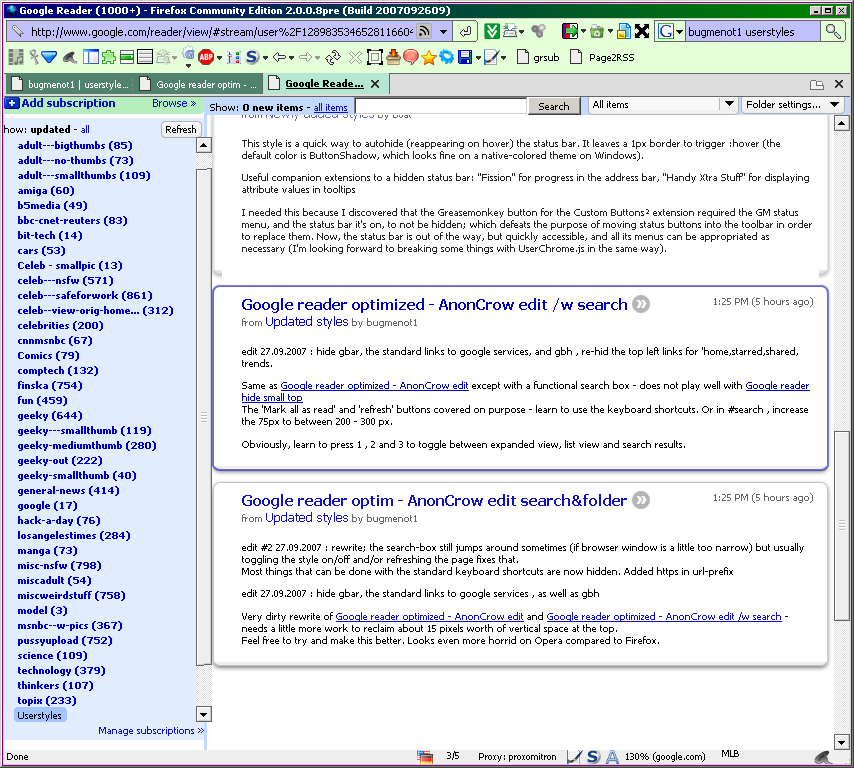Click the black X icon in navigation toolbar
Screen dimensions: 854x768
point(642,32)
